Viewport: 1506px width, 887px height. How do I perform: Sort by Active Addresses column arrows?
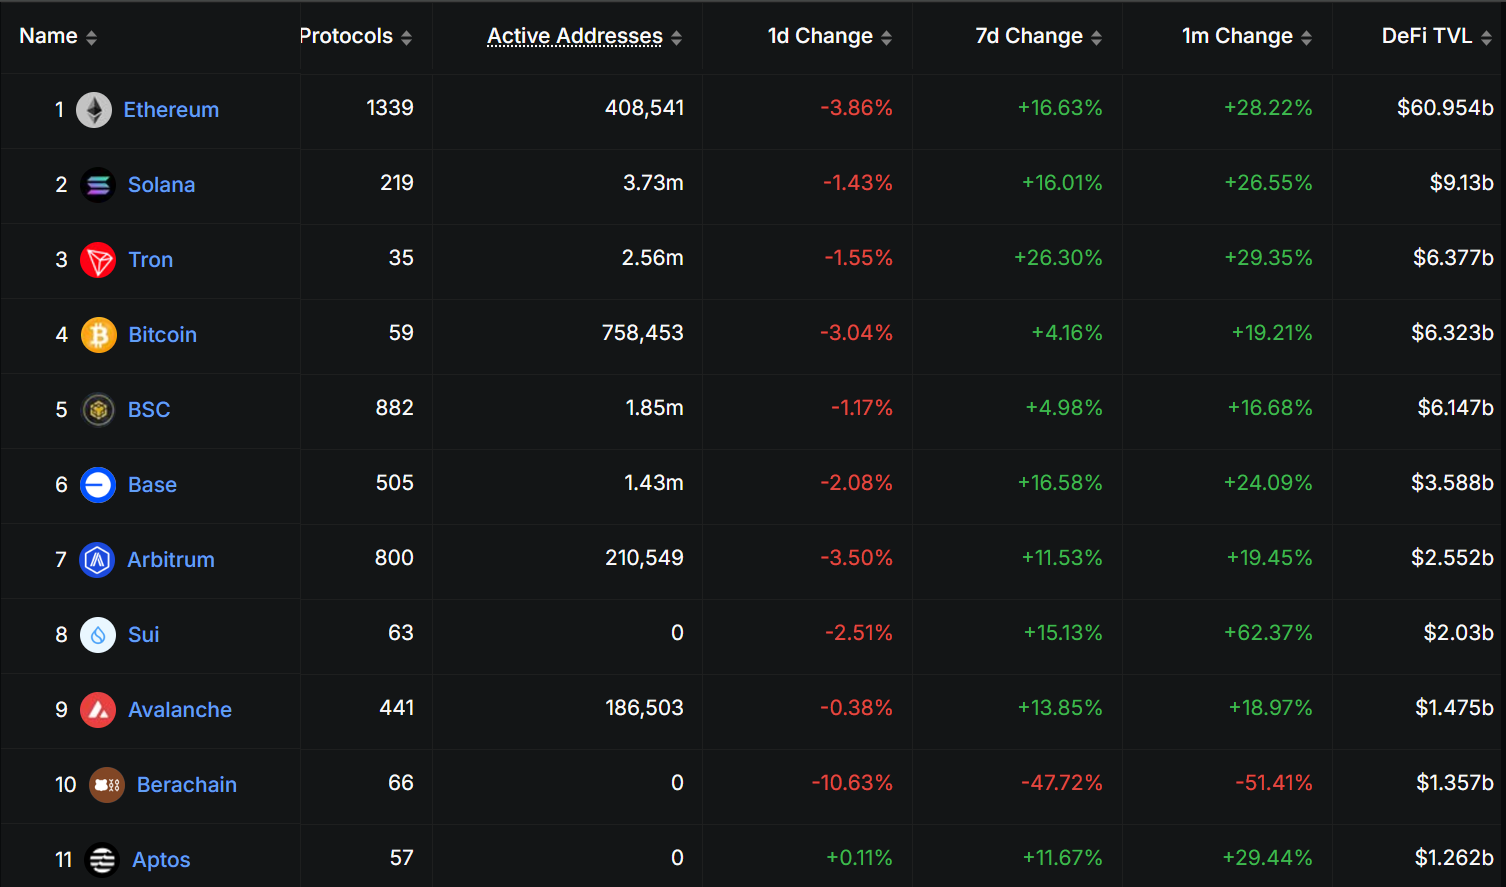click(677, 37)
